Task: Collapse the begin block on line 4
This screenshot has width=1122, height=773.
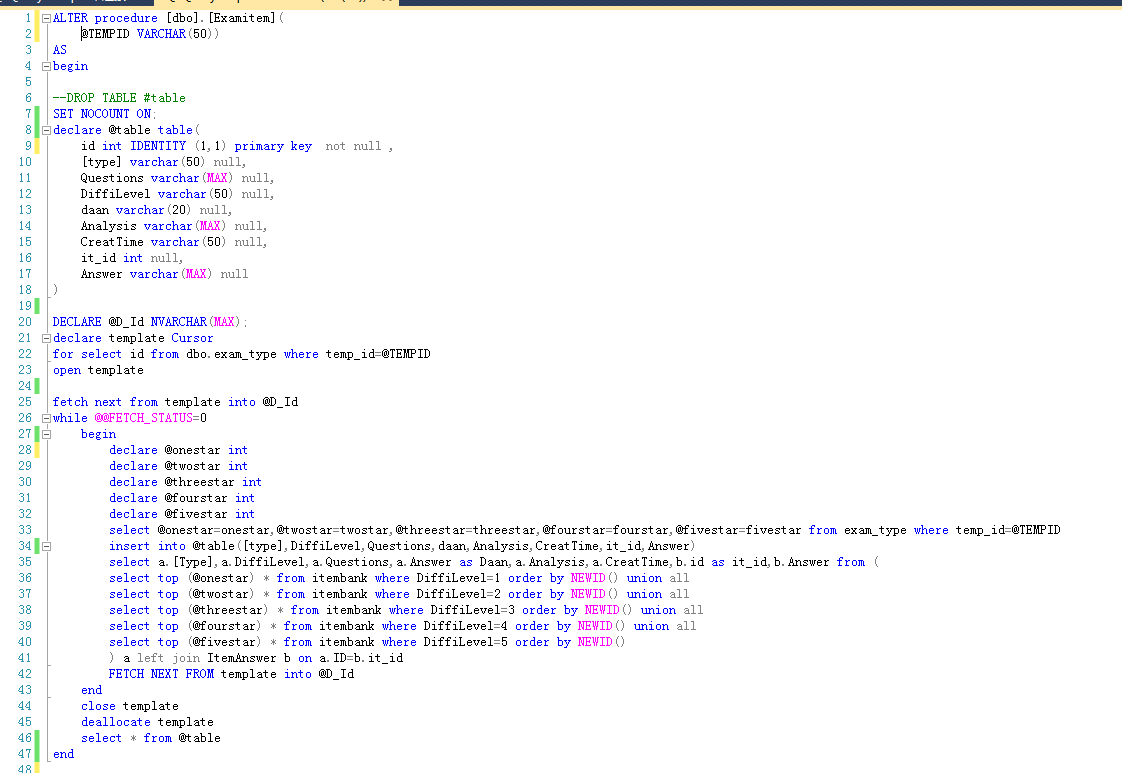Action: click(47, 67)
